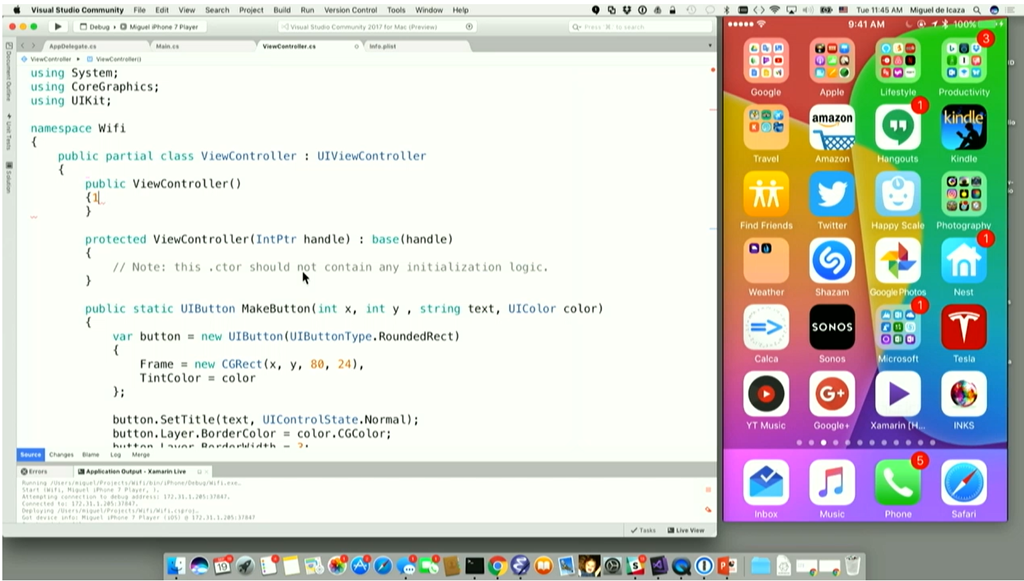Screen dimensions: 1024x581
Task: Switch to the Blame view tab
Action: [91, 454]
